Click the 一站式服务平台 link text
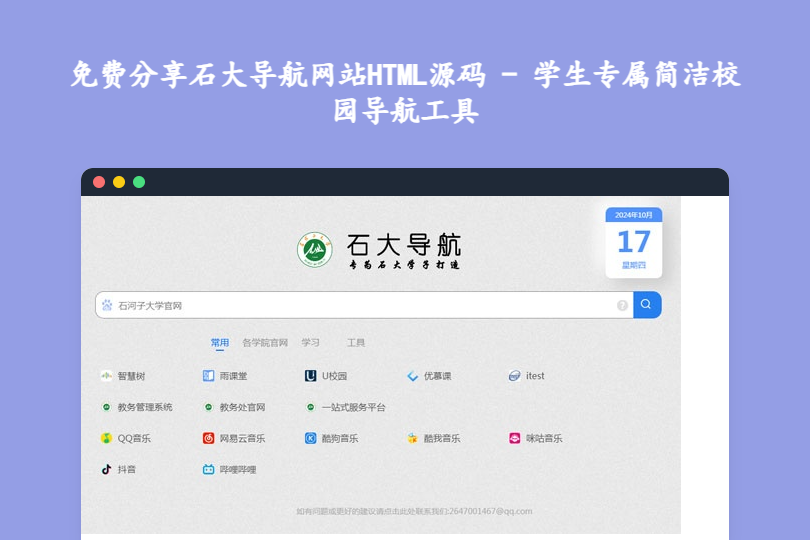810x540 pixels. 354,407
